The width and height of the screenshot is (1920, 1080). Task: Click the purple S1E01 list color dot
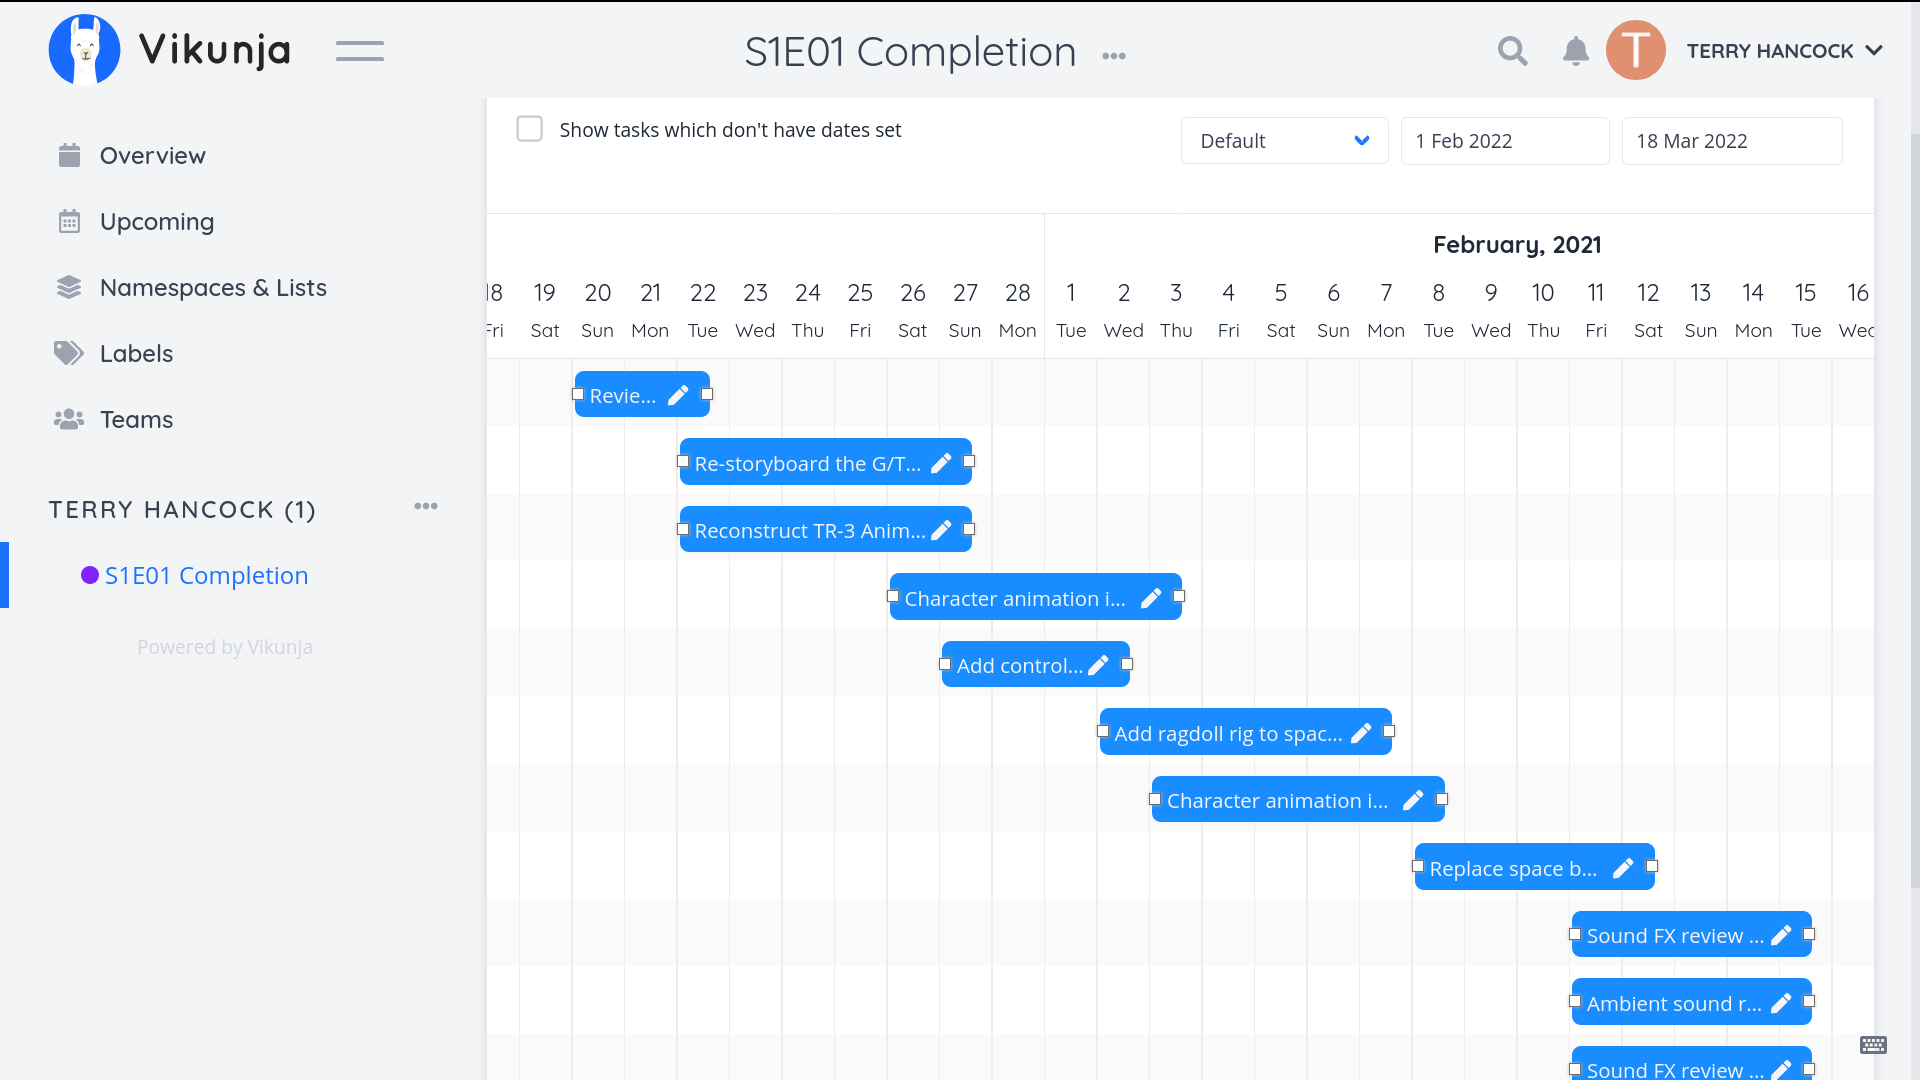(x=90, y=575)
